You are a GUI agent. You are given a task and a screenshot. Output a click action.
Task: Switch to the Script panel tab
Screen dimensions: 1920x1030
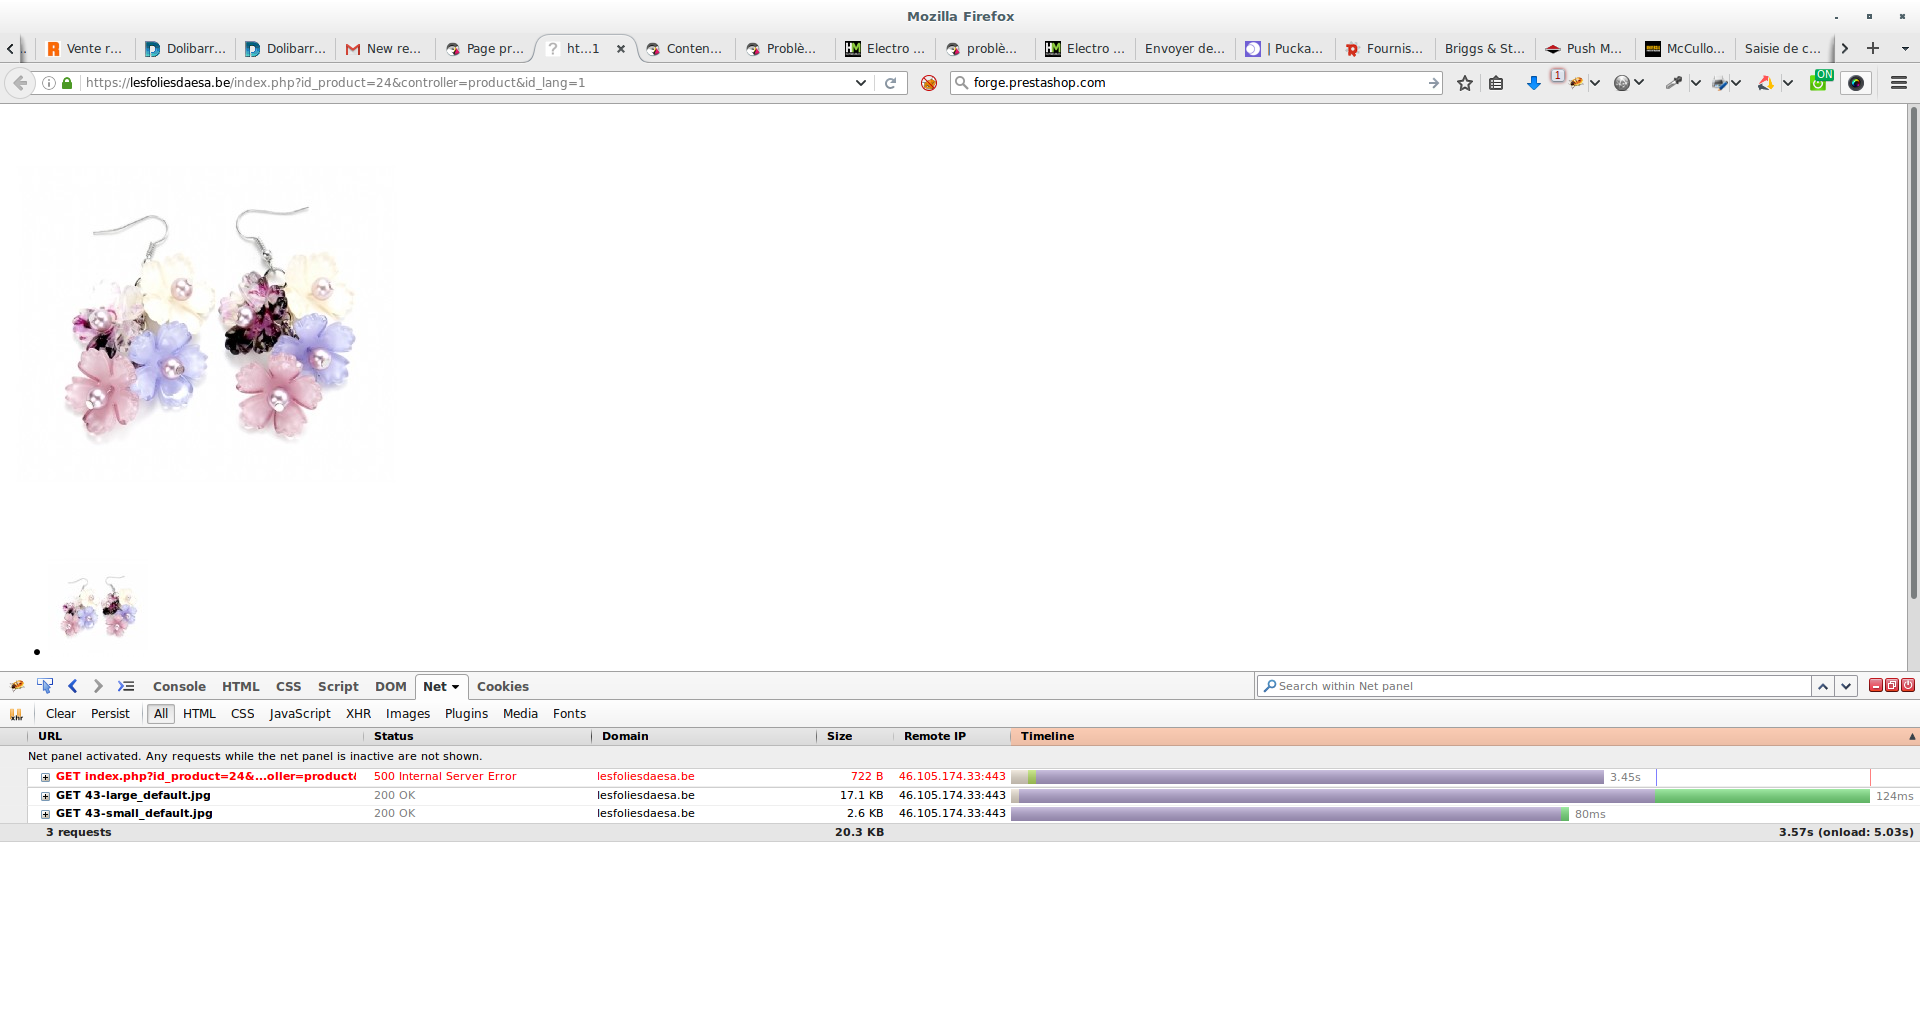338,687
